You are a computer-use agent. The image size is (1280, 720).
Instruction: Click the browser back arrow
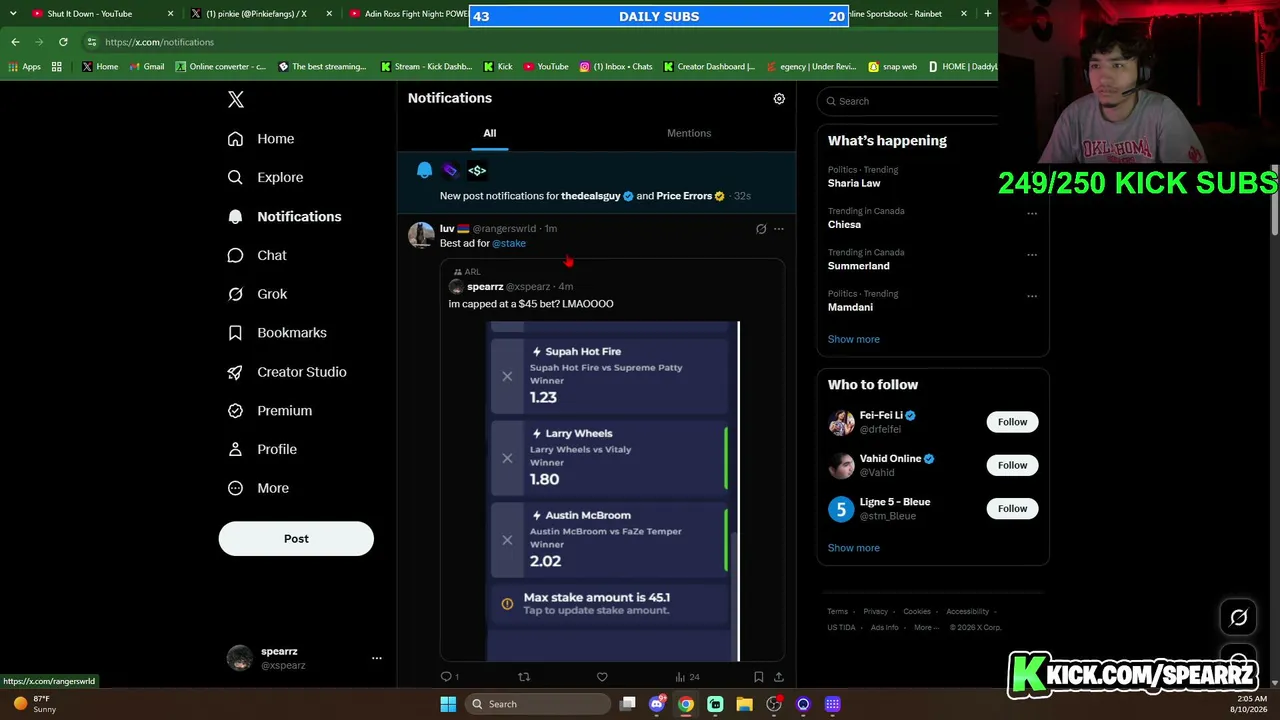tap(15, 42)
